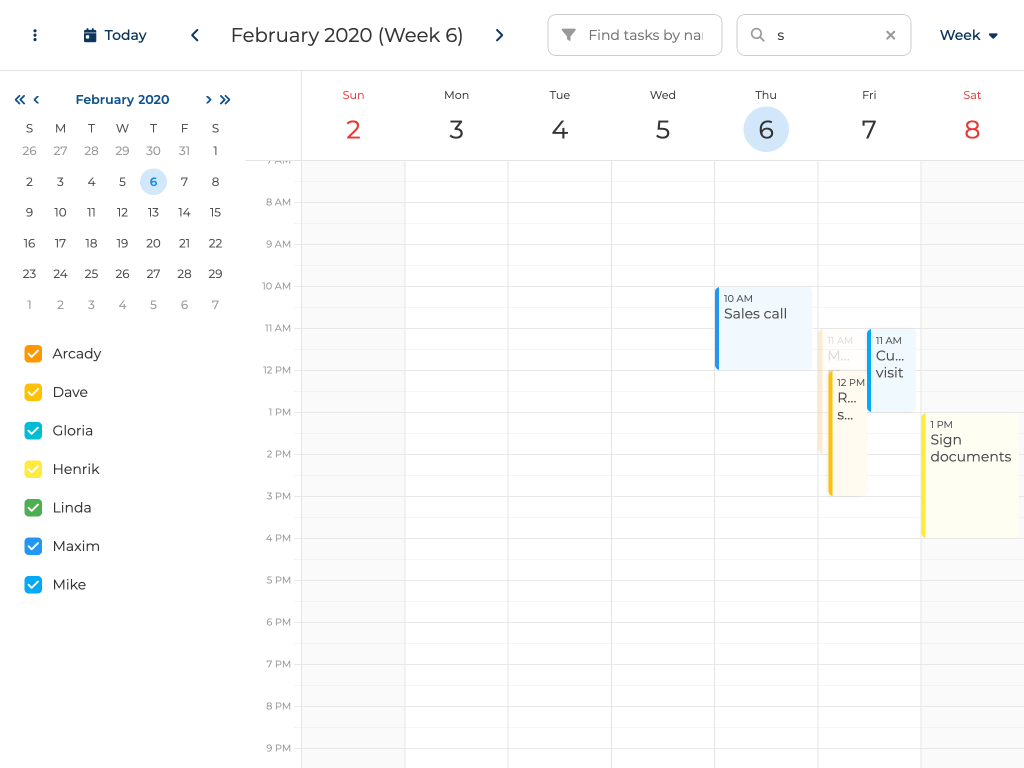Click the Today button
Image resolution: width=1024 pixels, height=768 pixels.
(115, 35)
